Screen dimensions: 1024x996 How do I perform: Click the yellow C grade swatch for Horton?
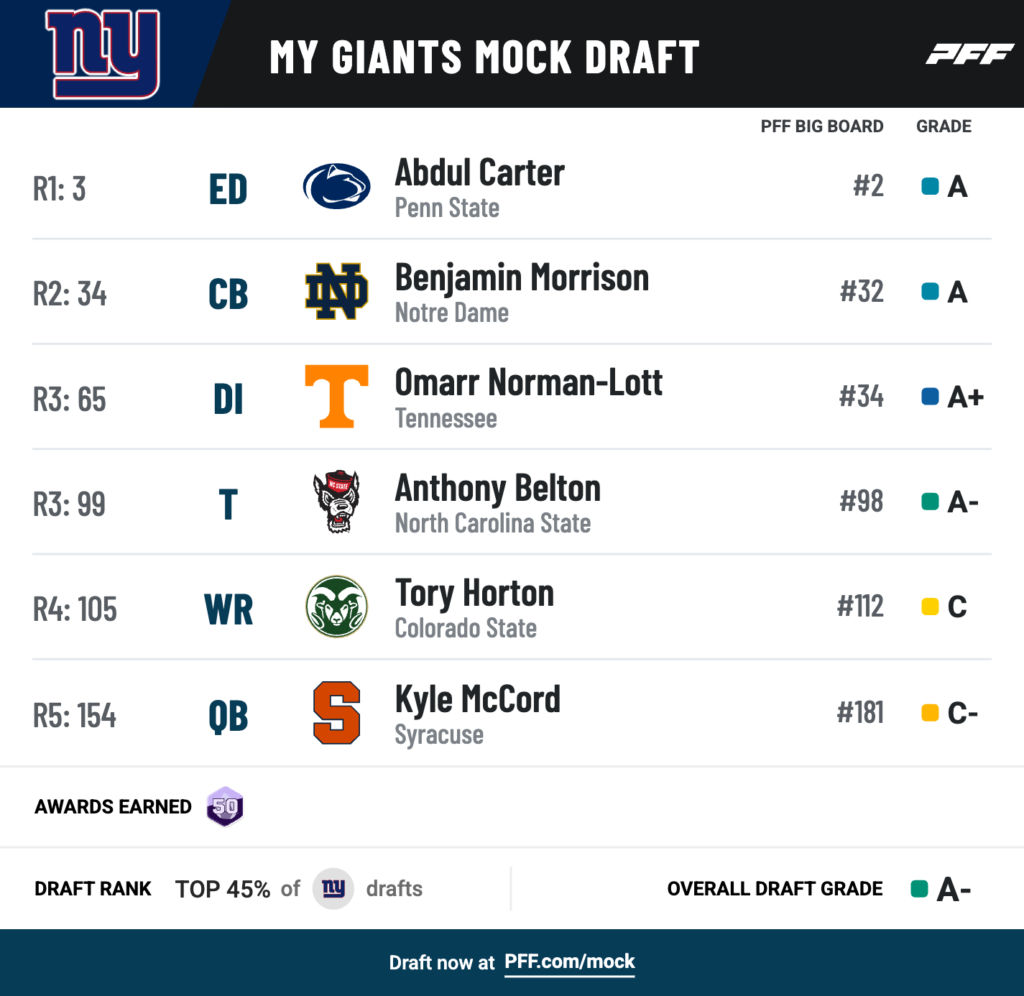pos(930,607)
